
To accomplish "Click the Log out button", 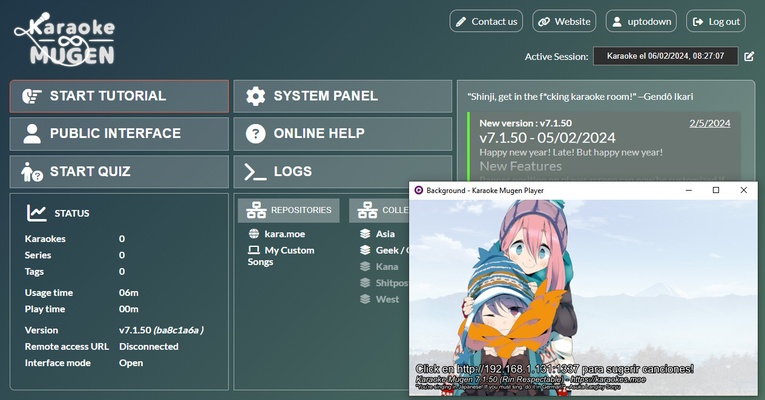I will (716, 21).
